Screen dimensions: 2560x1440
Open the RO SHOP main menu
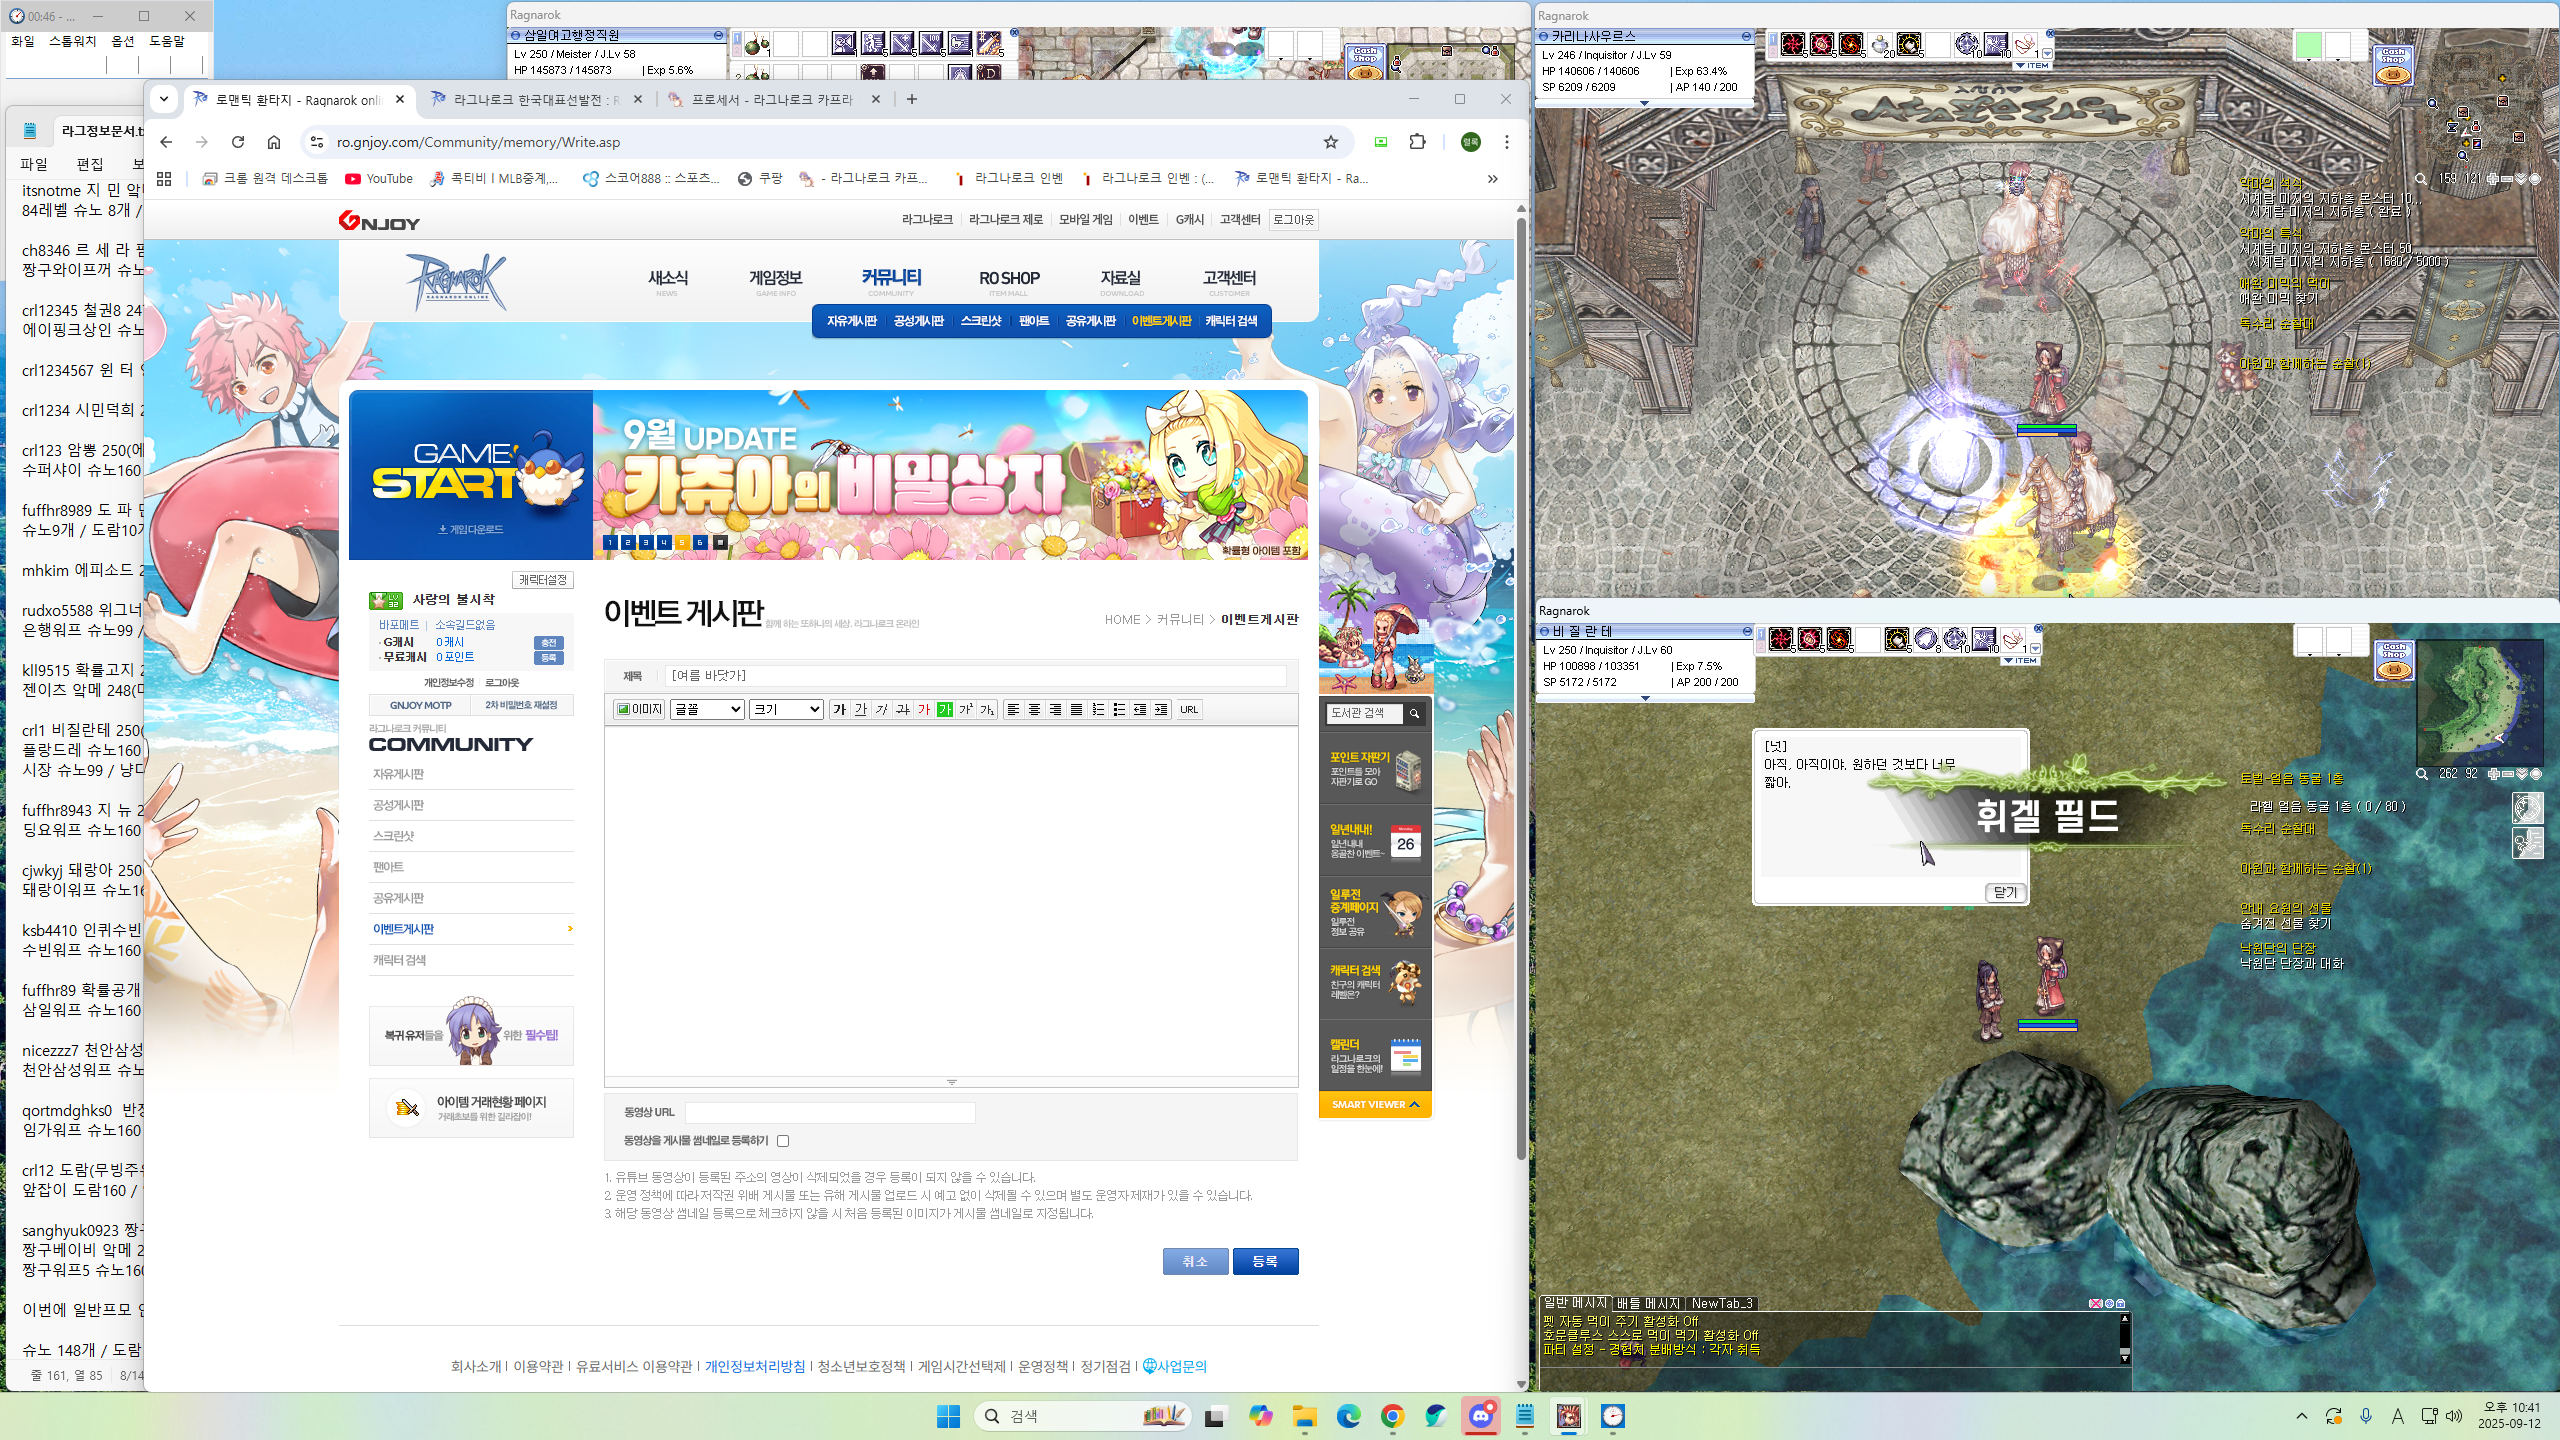click(x=1009, y=280)
